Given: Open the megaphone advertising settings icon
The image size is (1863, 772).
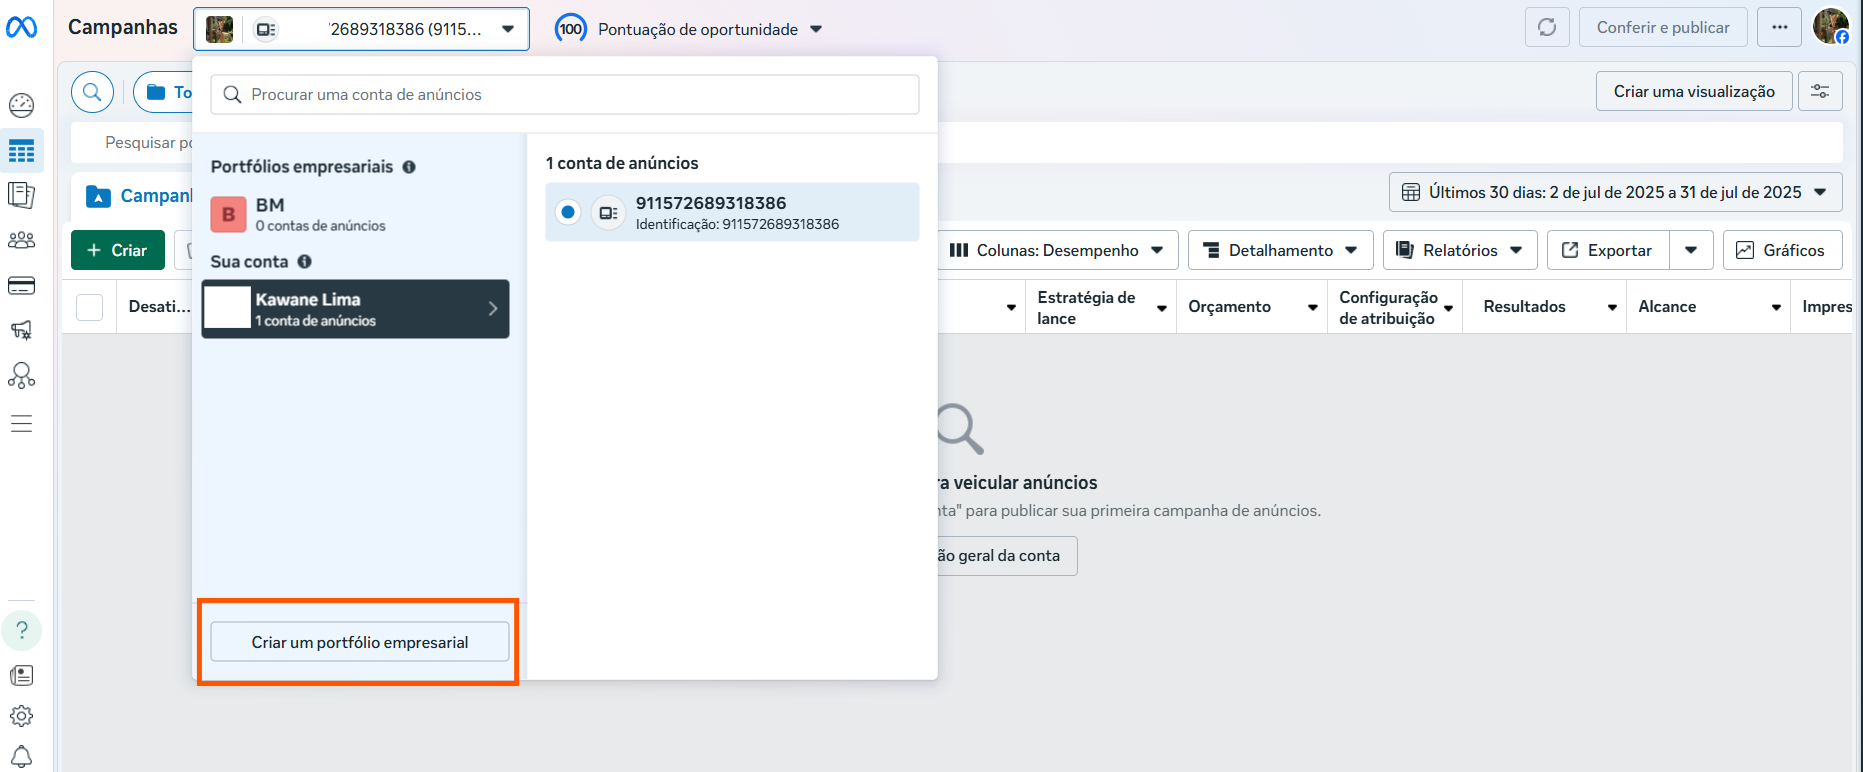Looking at the screenshot, I should pyautogui.click(x=22, y=330).
